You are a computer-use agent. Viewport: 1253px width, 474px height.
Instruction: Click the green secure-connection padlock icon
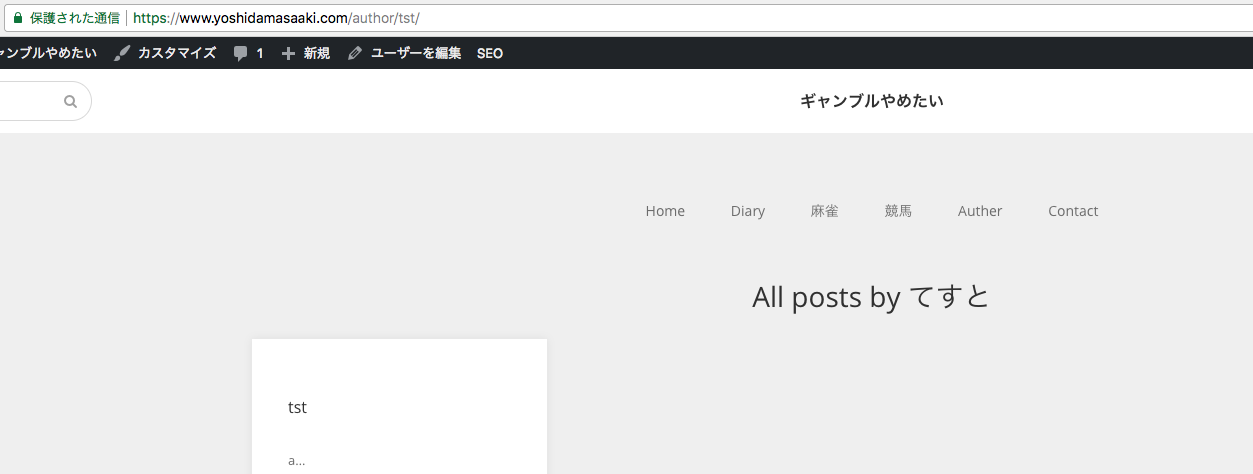pyautogui.click(x=17, y=18)
